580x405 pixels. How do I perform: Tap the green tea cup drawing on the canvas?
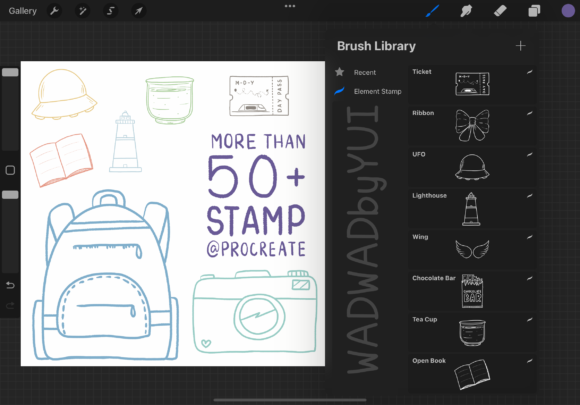click(x=169, y=100)
